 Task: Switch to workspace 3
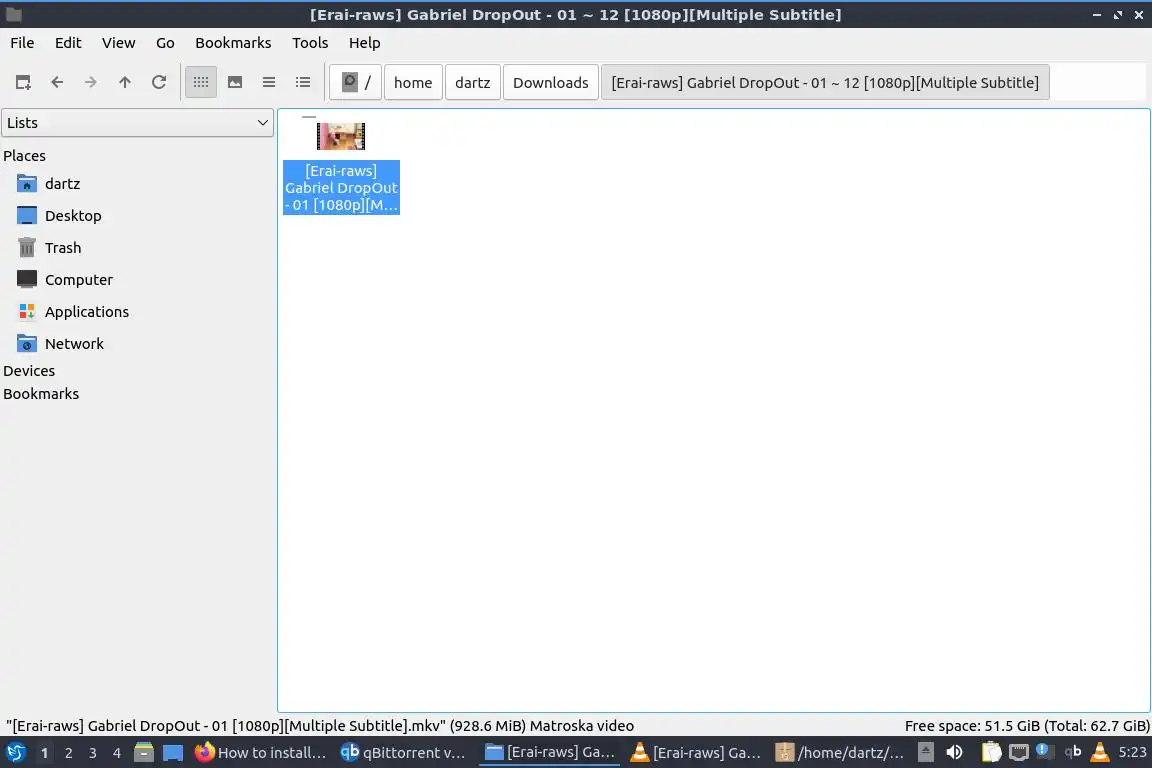click(x=93, y=753)
